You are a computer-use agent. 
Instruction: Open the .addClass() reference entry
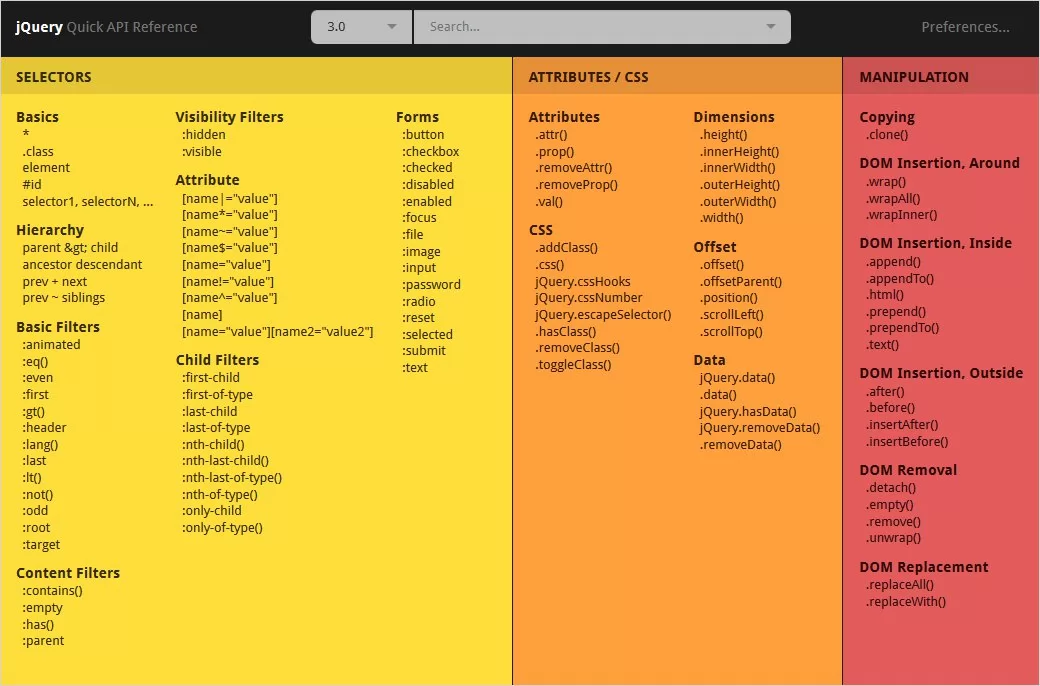pos(566,248)
